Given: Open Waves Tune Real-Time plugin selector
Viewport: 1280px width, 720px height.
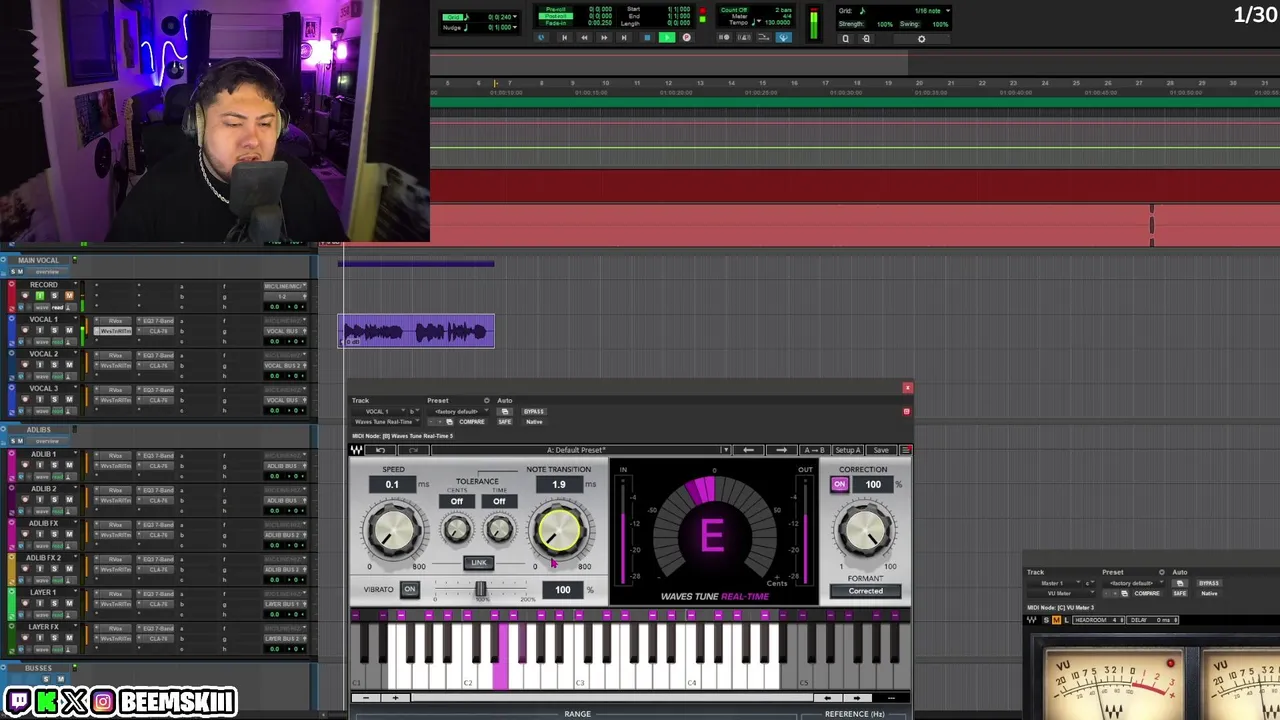Looking at the screenshot, I should [386, 422].
